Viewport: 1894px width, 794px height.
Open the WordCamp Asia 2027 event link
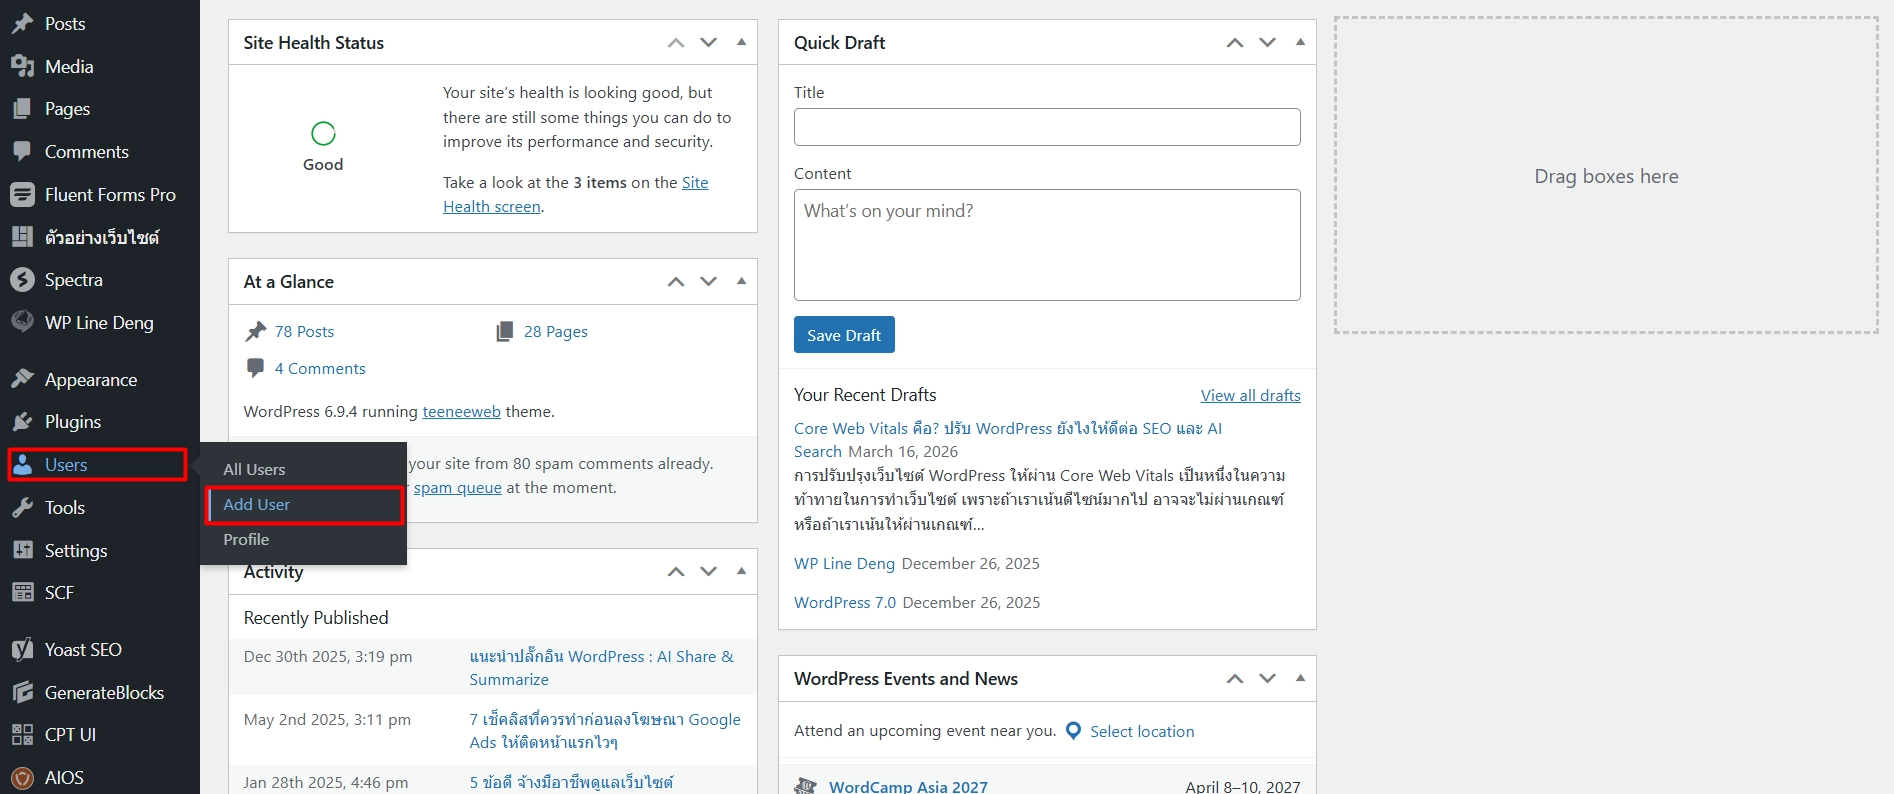click(x=908, y=786)
